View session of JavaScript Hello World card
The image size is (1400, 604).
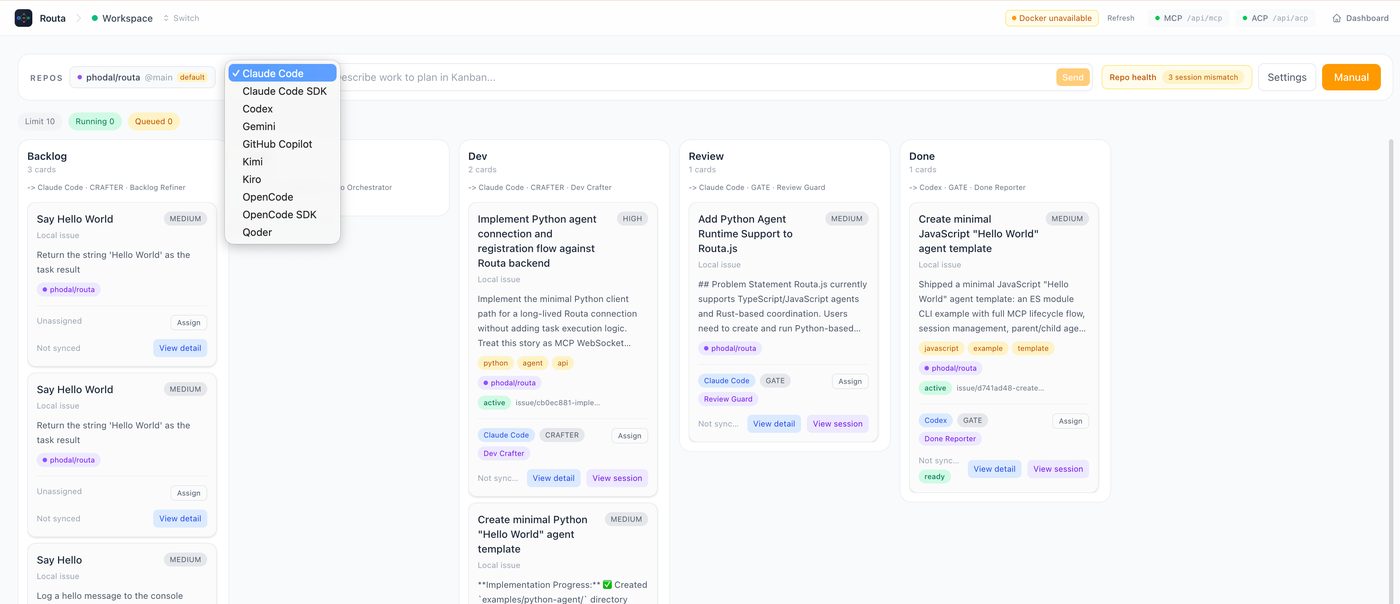click(1058, 469)
